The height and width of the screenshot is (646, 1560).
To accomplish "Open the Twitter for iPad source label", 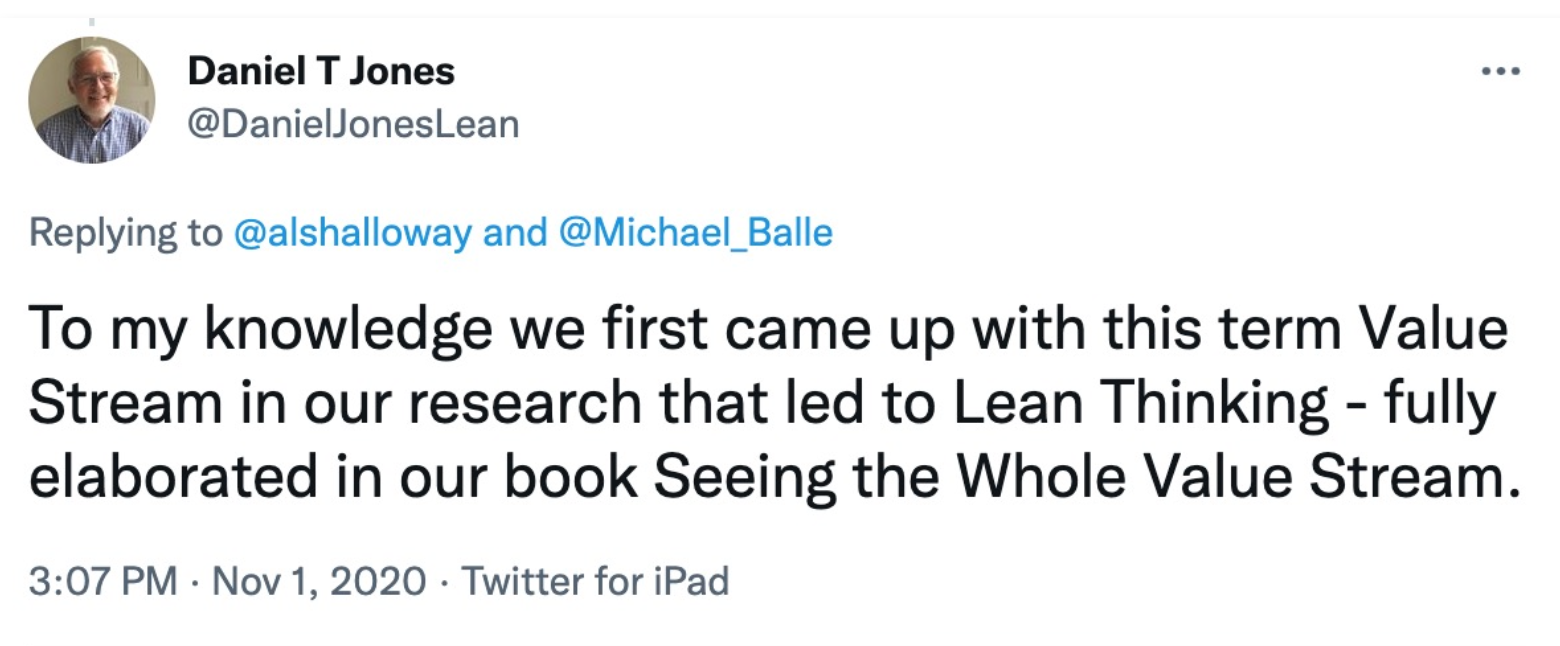I will pos(593,581).
